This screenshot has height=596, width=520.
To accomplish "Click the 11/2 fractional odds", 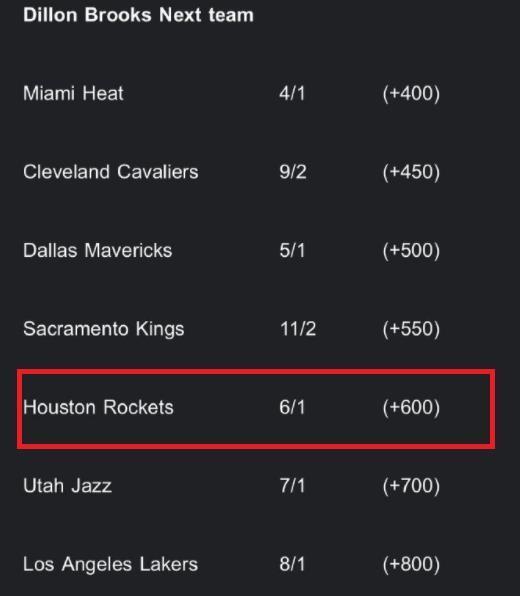I will pyautogui.click(x=298, y=329).
